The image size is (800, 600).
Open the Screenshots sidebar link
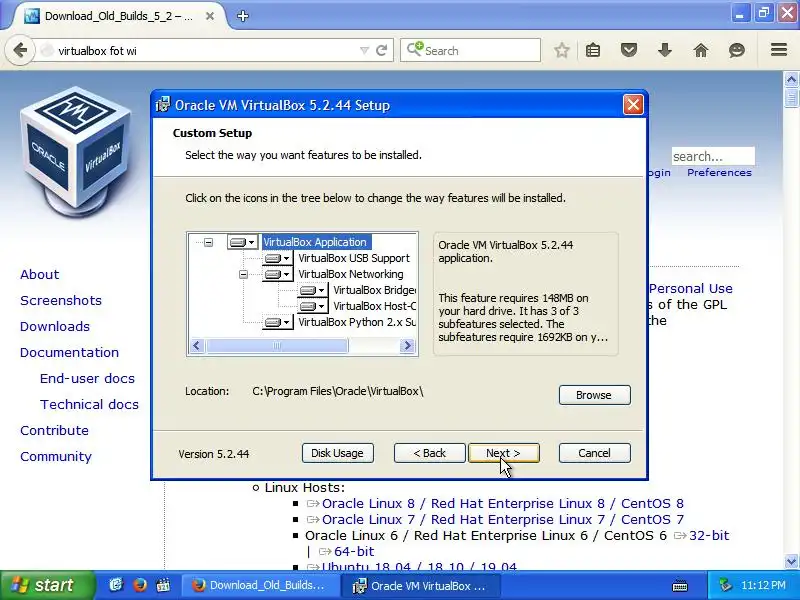[61, 301]
